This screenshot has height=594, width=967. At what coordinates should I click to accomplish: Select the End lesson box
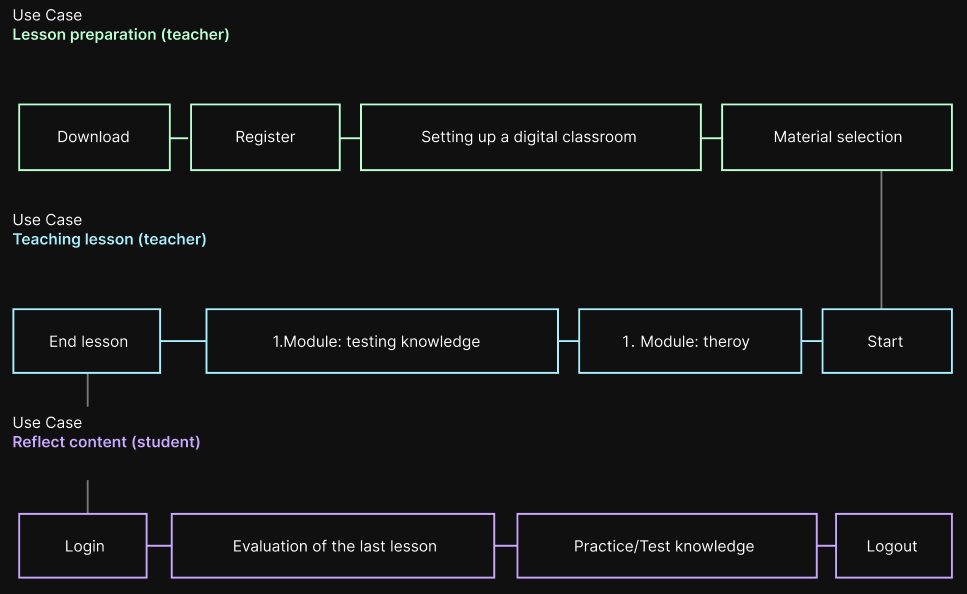tap(87, 341)
